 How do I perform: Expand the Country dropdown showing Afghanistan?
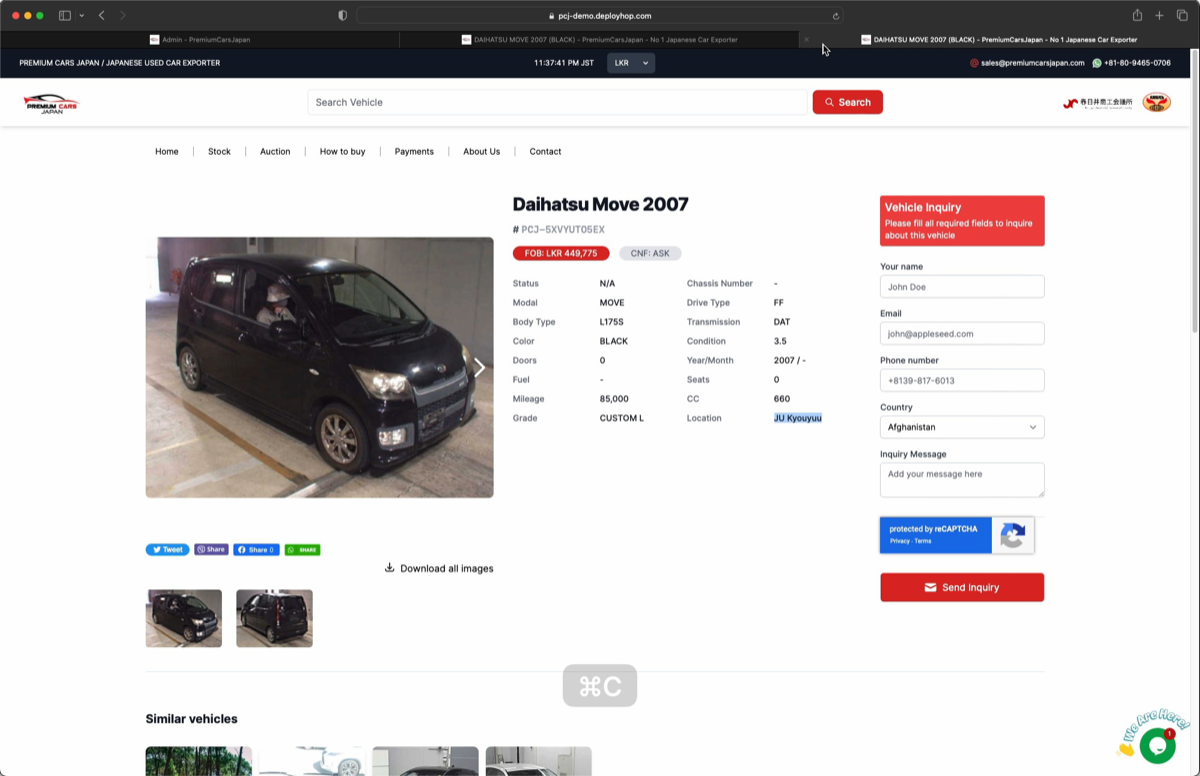point(961,427)
